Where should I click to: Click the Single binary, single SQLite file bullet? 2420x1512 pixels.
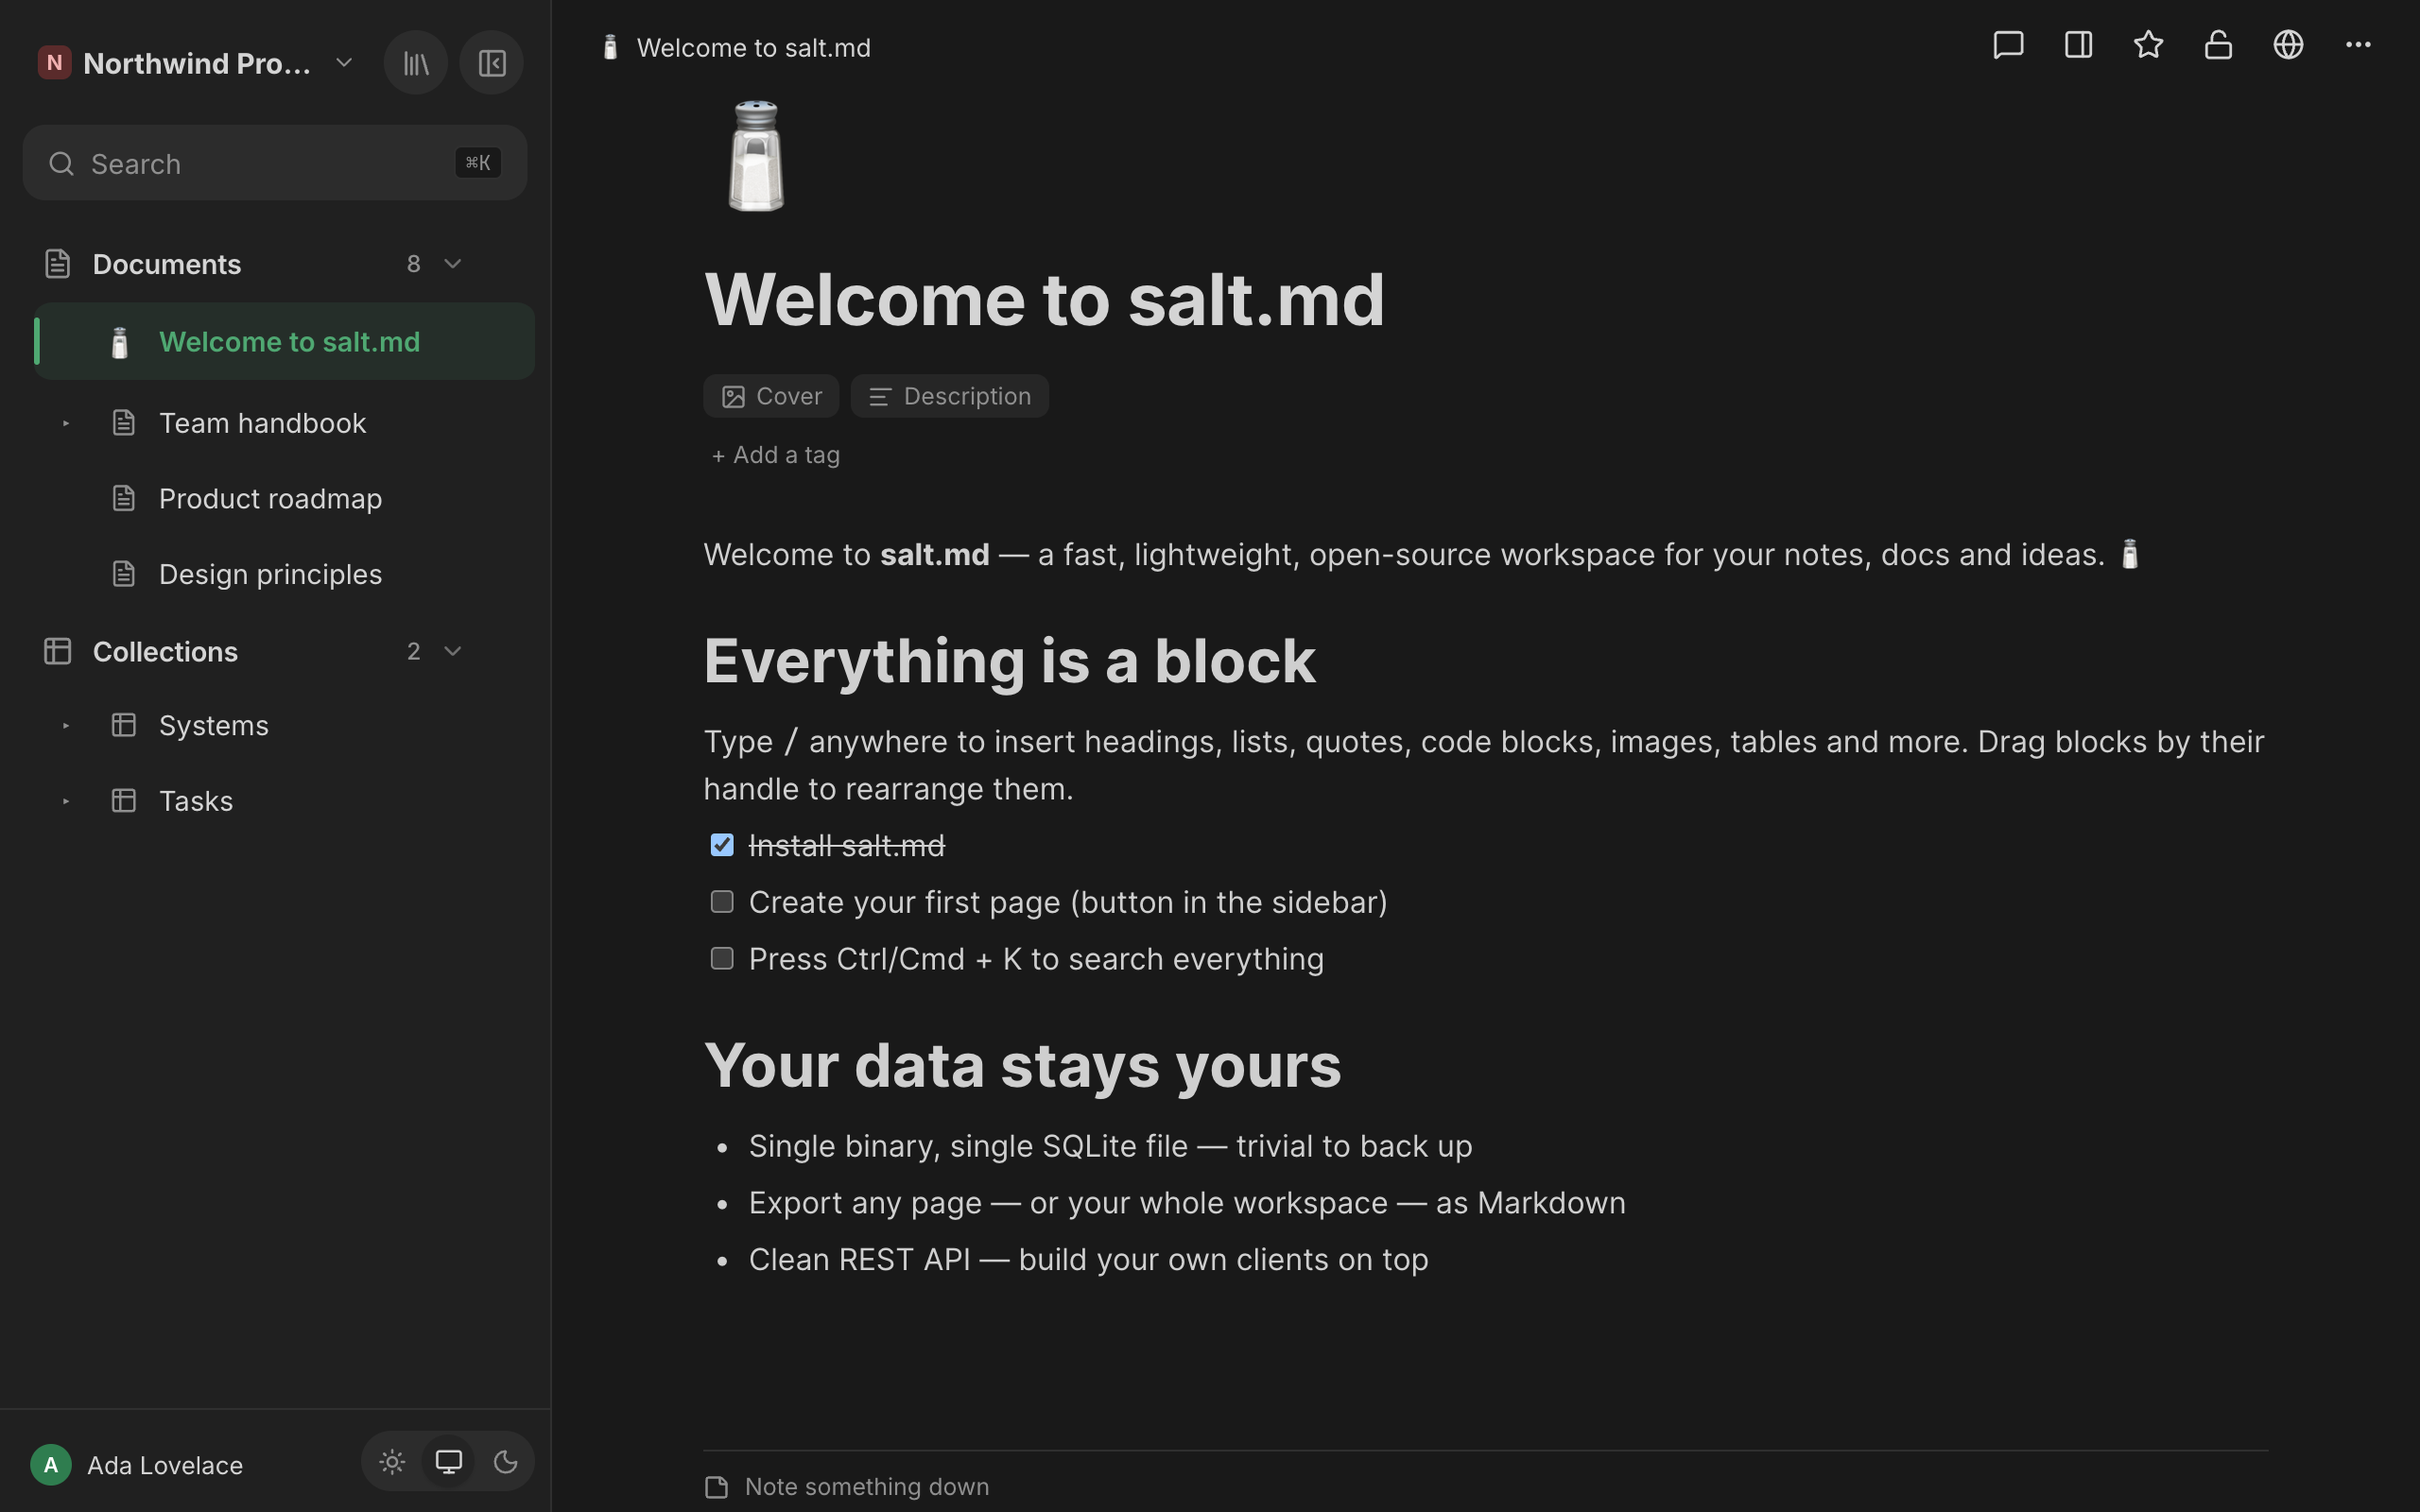coord(1110,1147)
